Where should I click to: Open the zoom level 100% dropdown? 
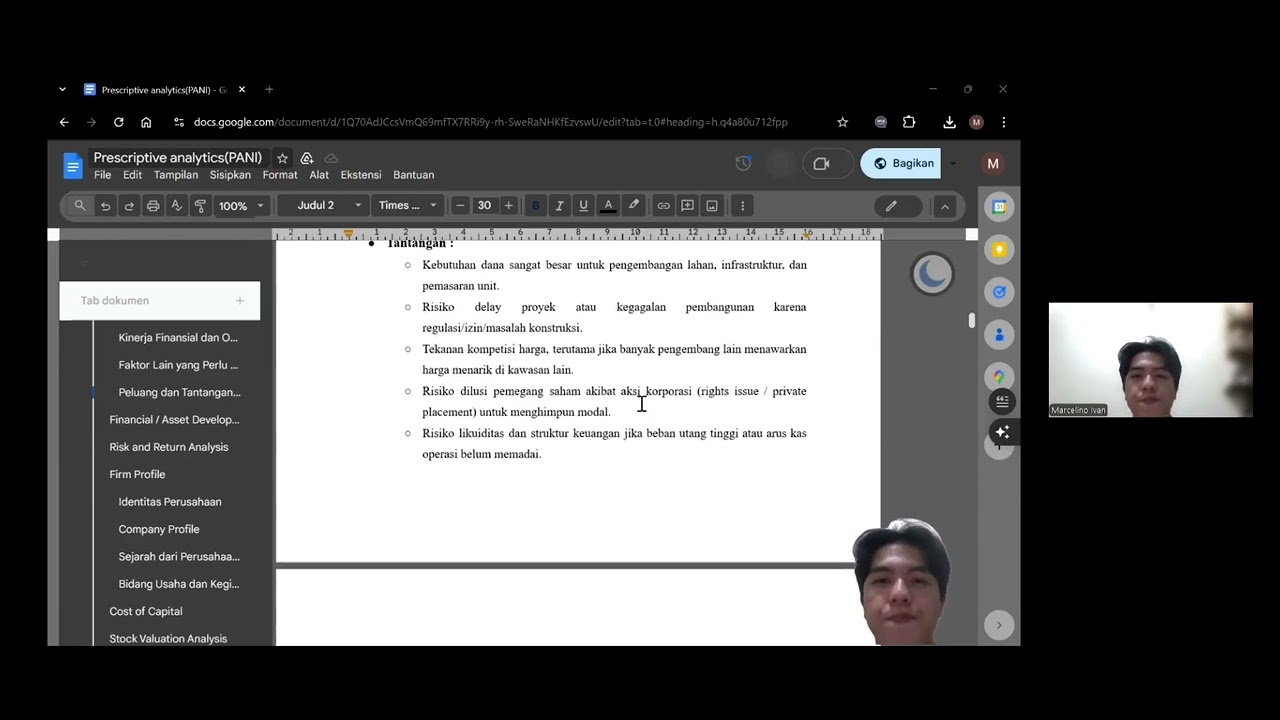tap(241, 206)
